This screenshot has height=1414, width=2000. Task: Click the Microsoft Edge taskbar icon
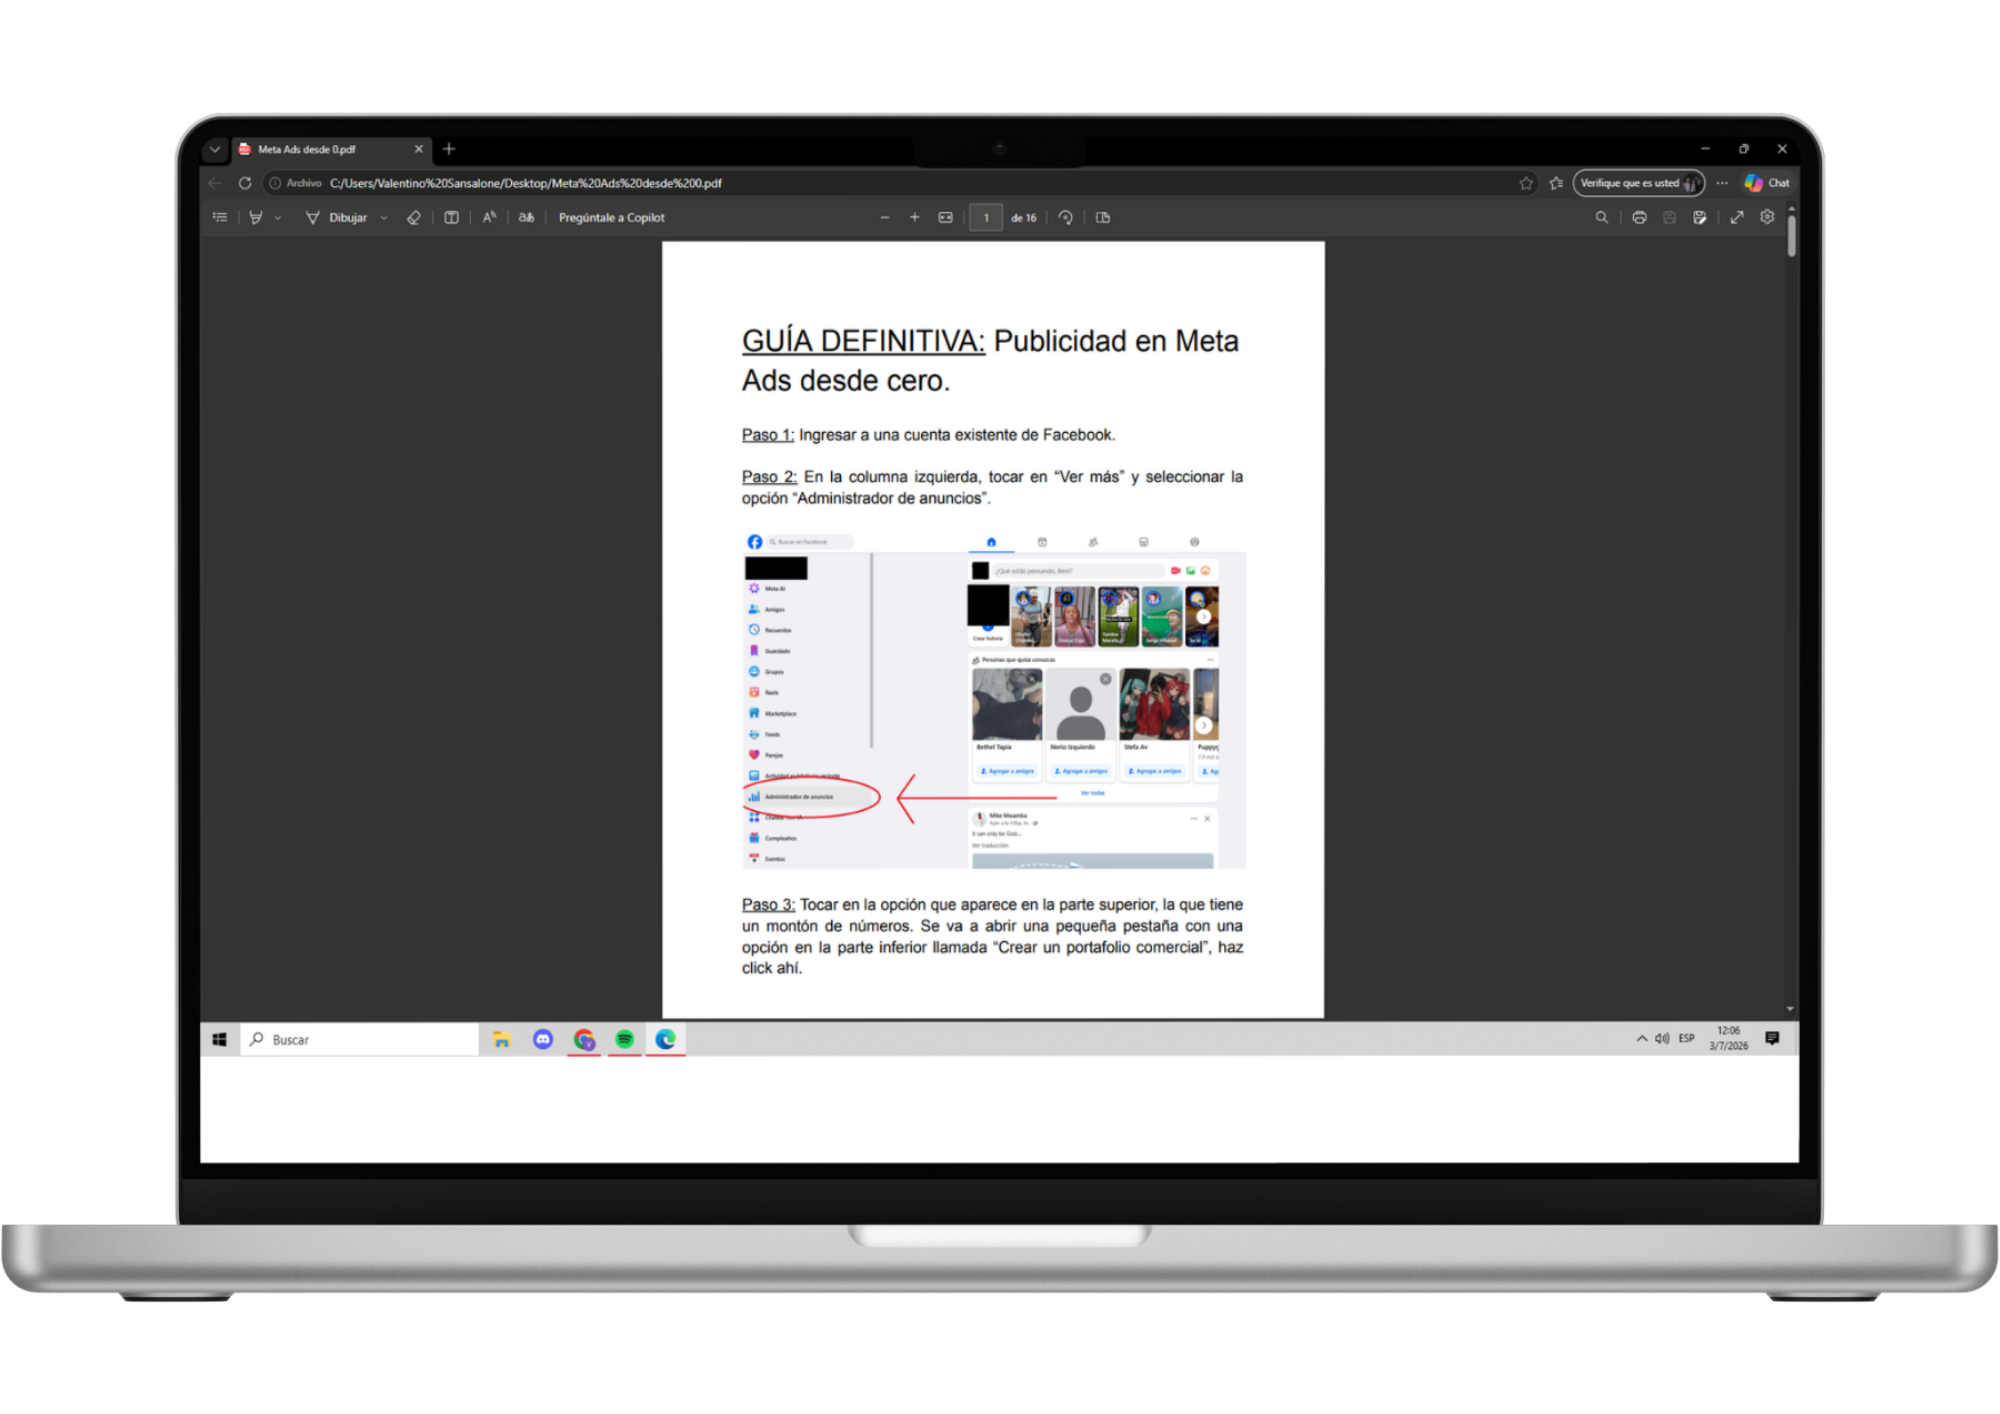666,1040
